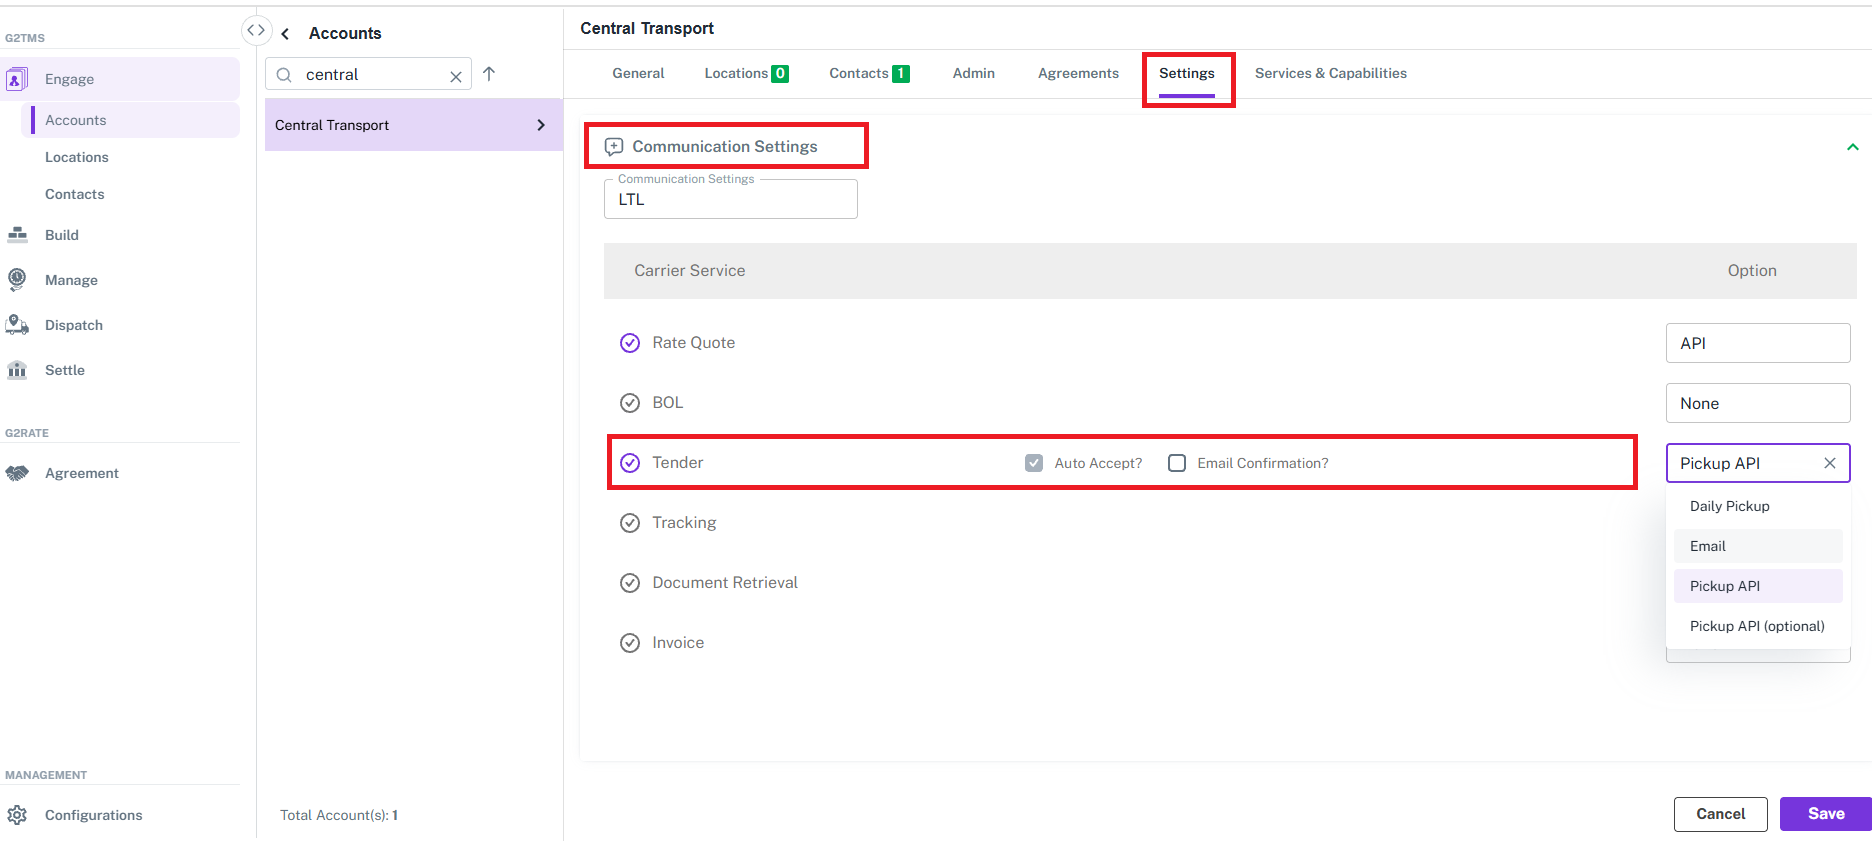Uncheck the Auto Accept checkbox
Image resolution: width=1872 pixels, height=844 pixels.
coord(1034,463)
